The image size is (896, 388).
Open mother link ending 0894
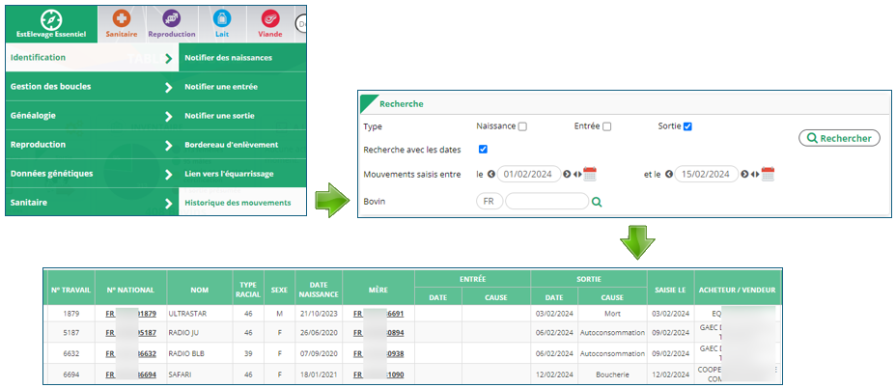pyautogui.click(x=379, y=333)
